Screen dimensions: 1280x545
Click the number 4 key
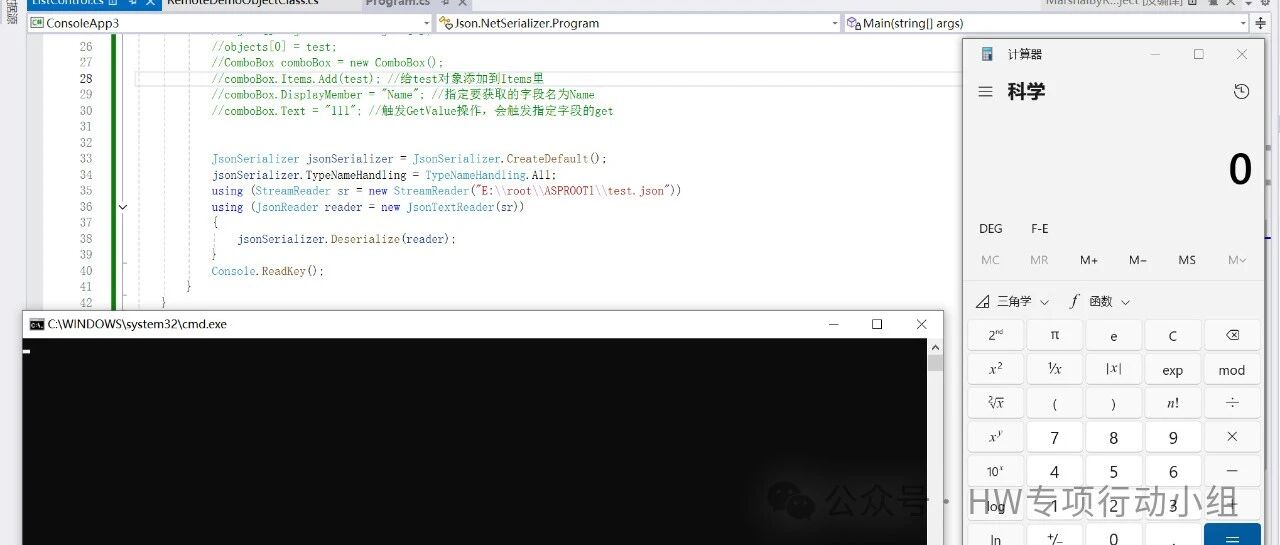pos(1054,471)
